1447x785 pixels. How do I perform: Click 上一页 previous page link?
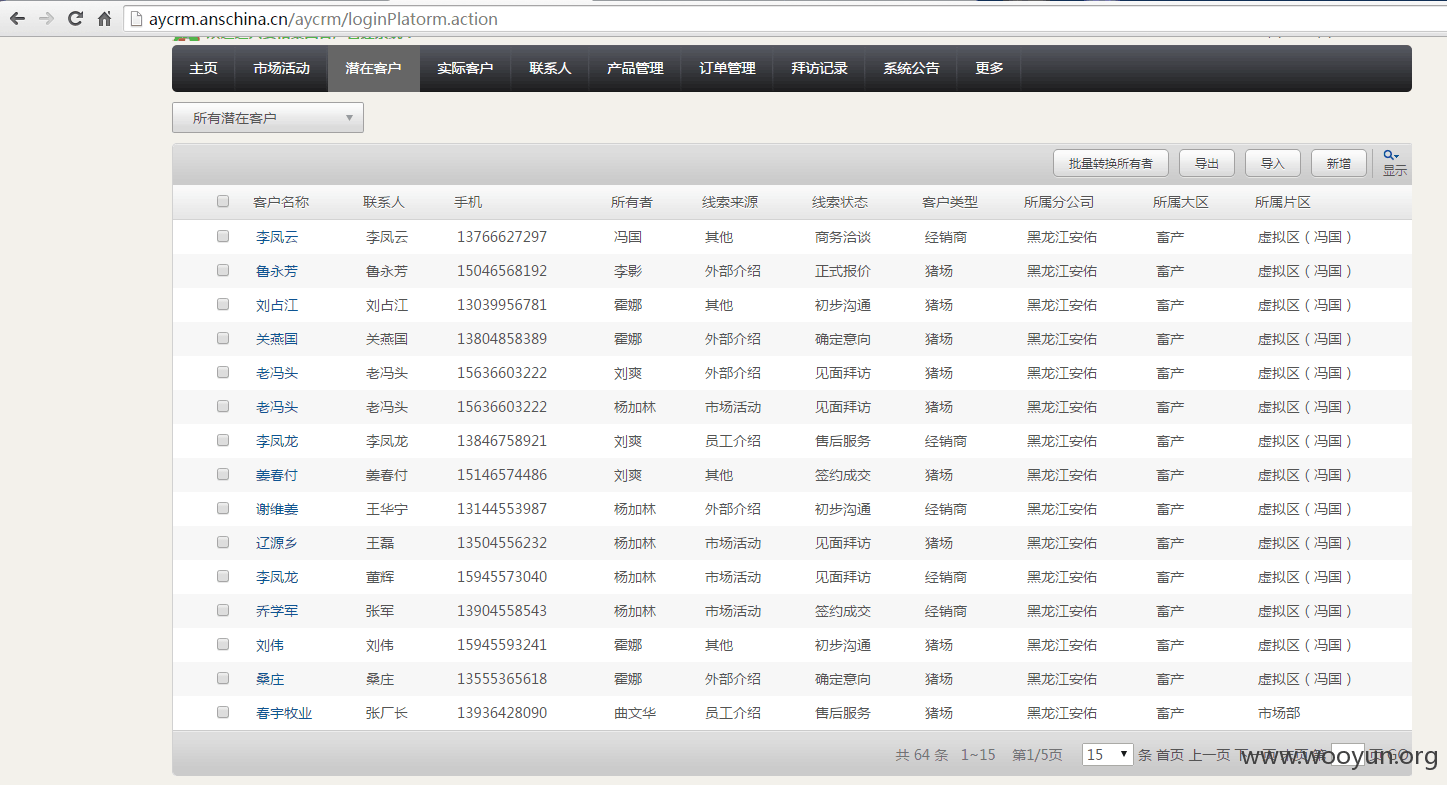pos(1209,755)
